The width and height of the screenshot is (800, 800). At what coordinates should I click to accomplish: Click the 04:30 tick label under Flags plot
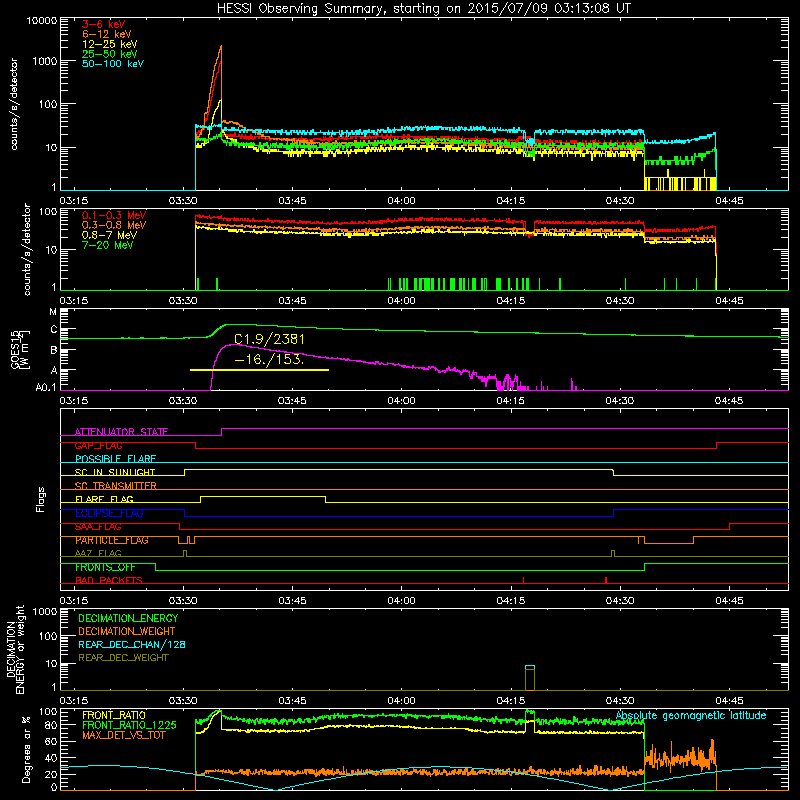[x=620, y=601]
